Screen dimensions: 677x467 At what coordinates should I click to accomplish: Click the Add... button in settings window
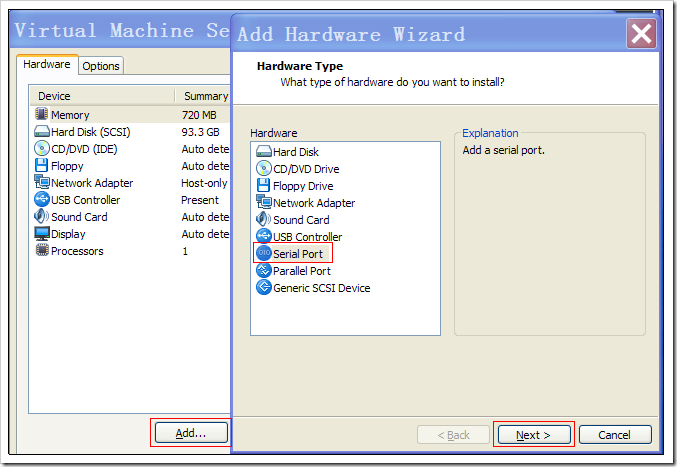click(x=191, y=433)
